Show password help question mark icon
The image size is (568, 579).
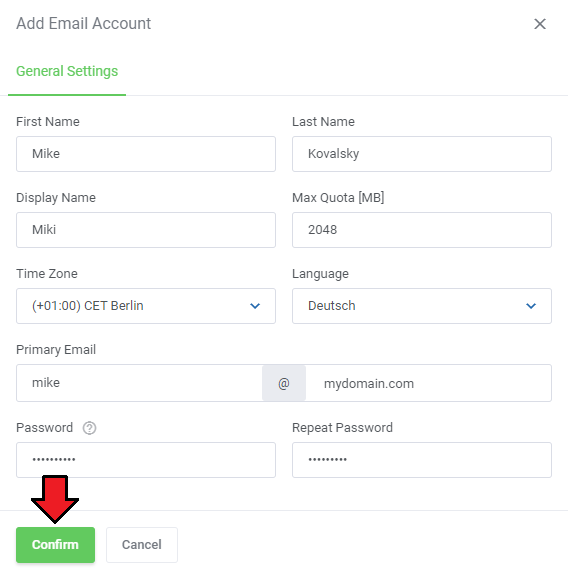point(89,428)
